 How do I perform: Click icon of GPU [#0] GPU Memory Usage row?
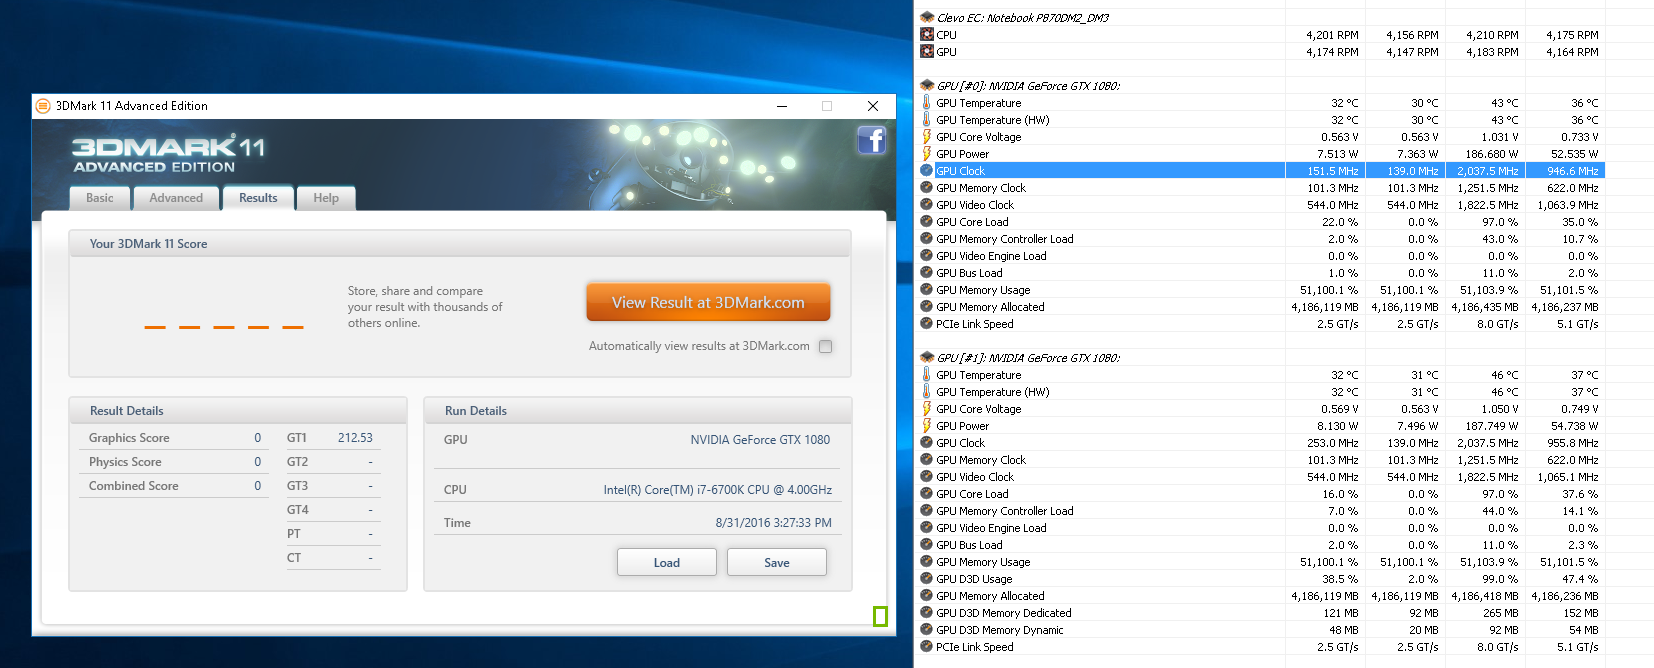tap(927, 290)
